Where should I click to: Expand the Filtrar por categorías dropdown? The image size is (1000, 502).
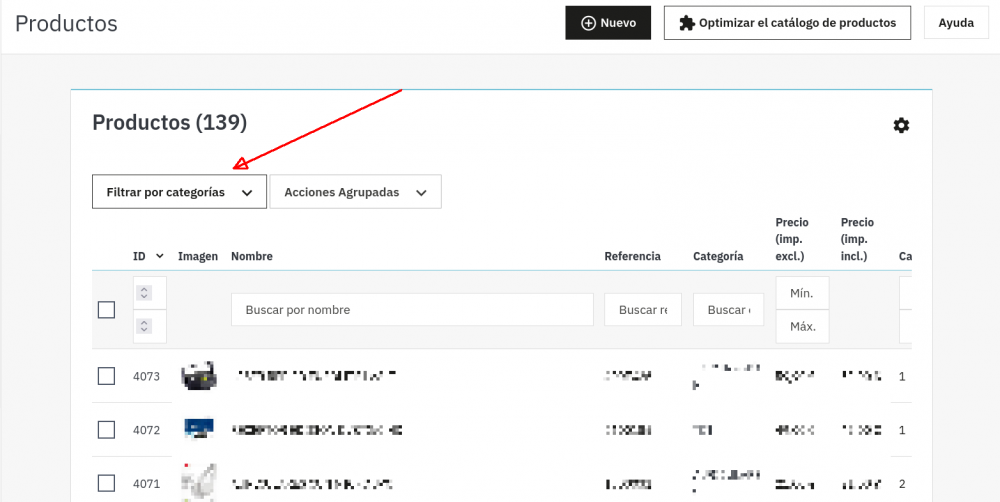179,192
